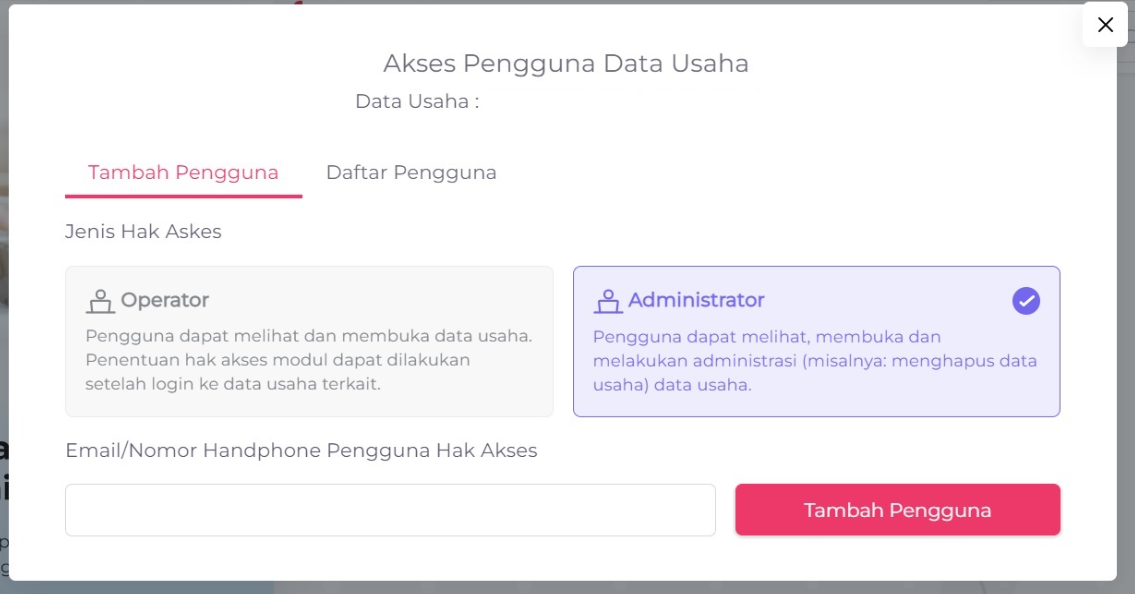The image size is (1135, 594).
Task: Click the Operator user icon
Action: [100, 301]
